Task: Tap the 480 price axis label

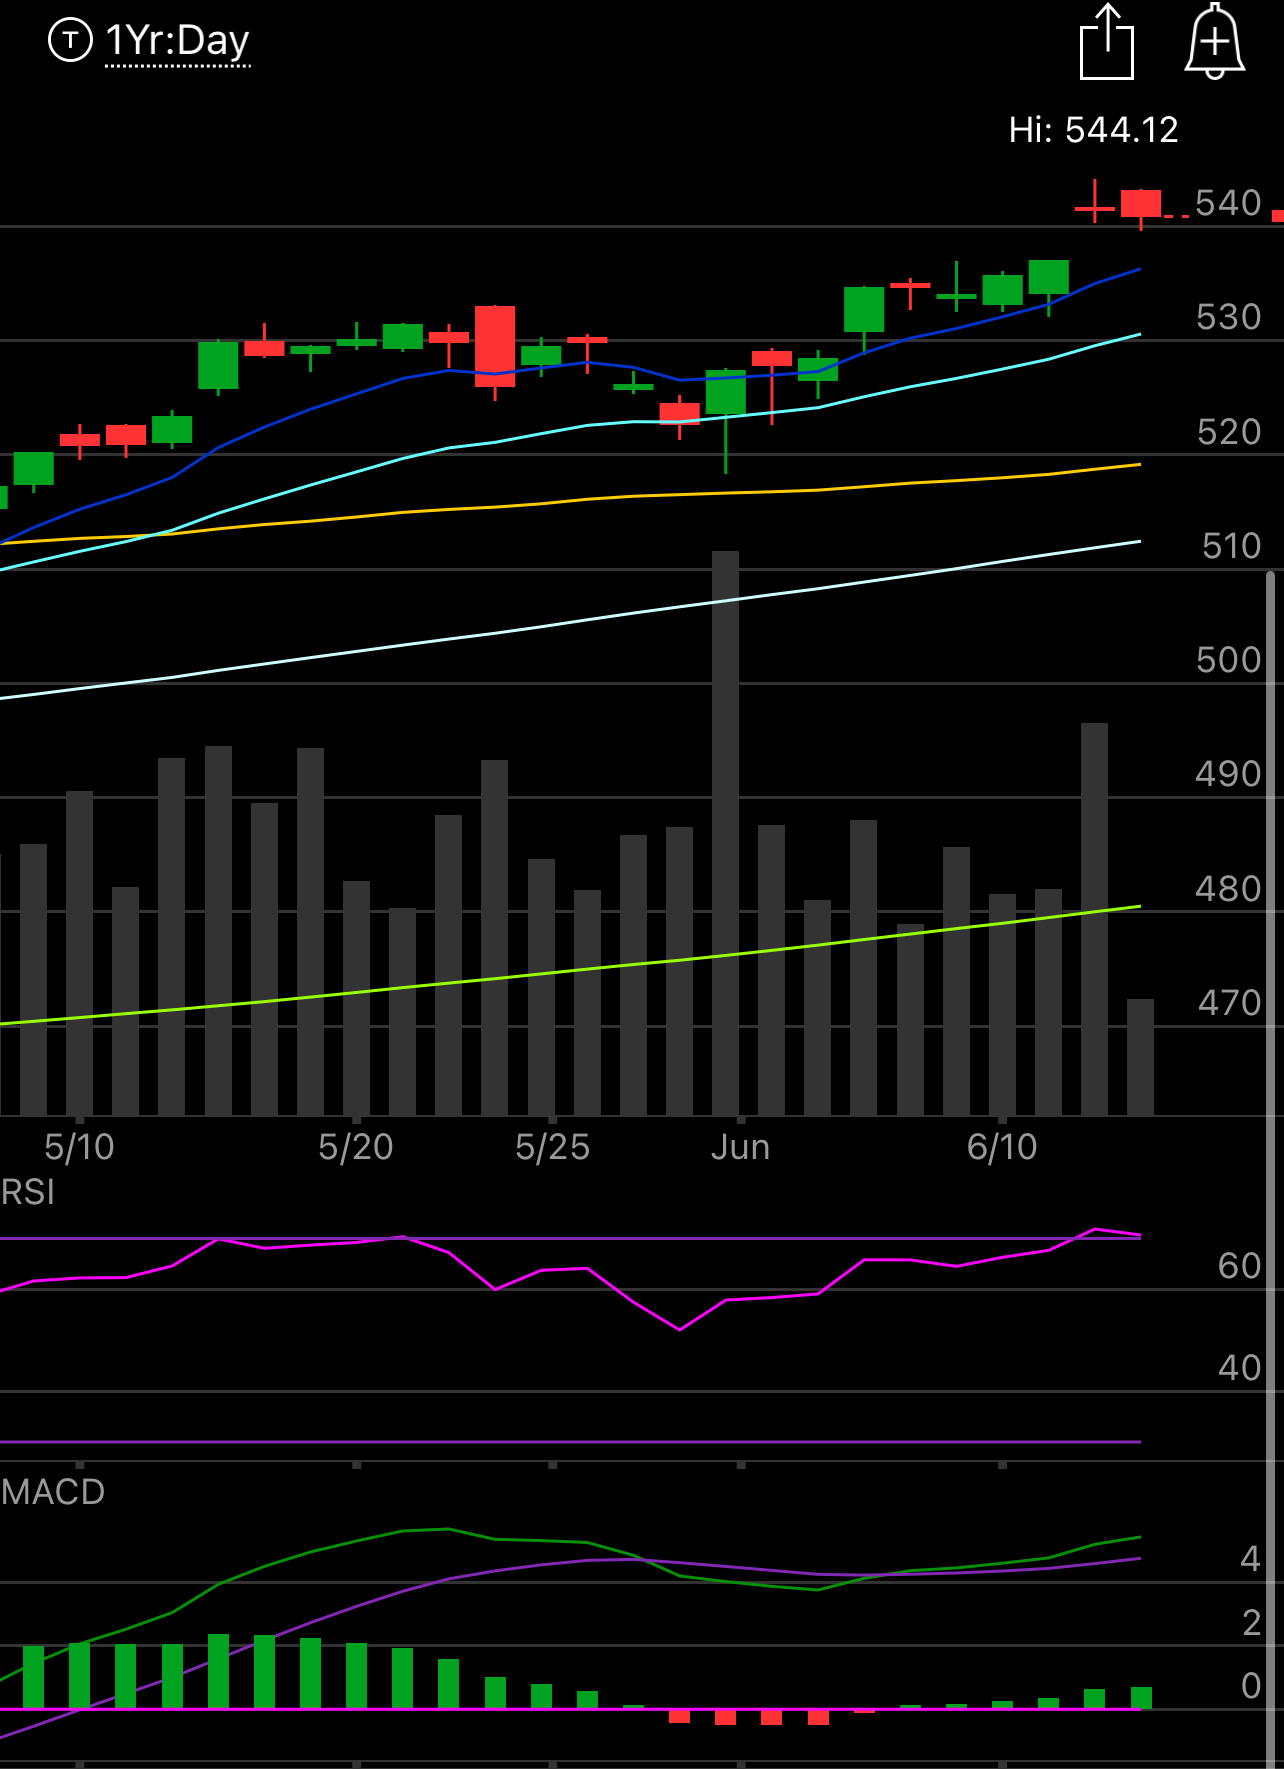Action: [x=1229, y=889]
